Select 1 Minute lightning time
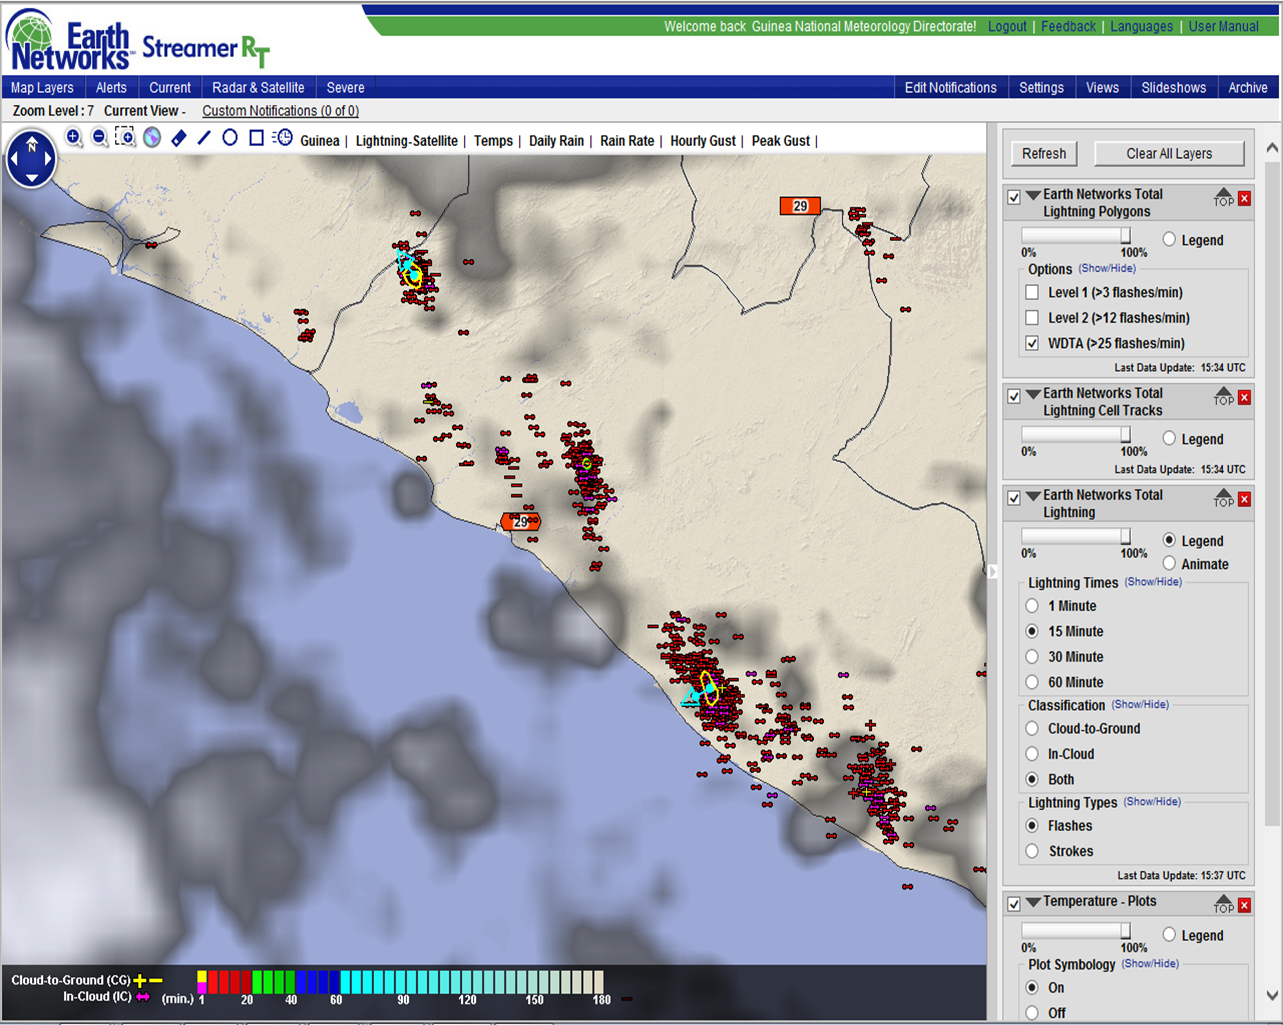 (x=1032, y=606)
